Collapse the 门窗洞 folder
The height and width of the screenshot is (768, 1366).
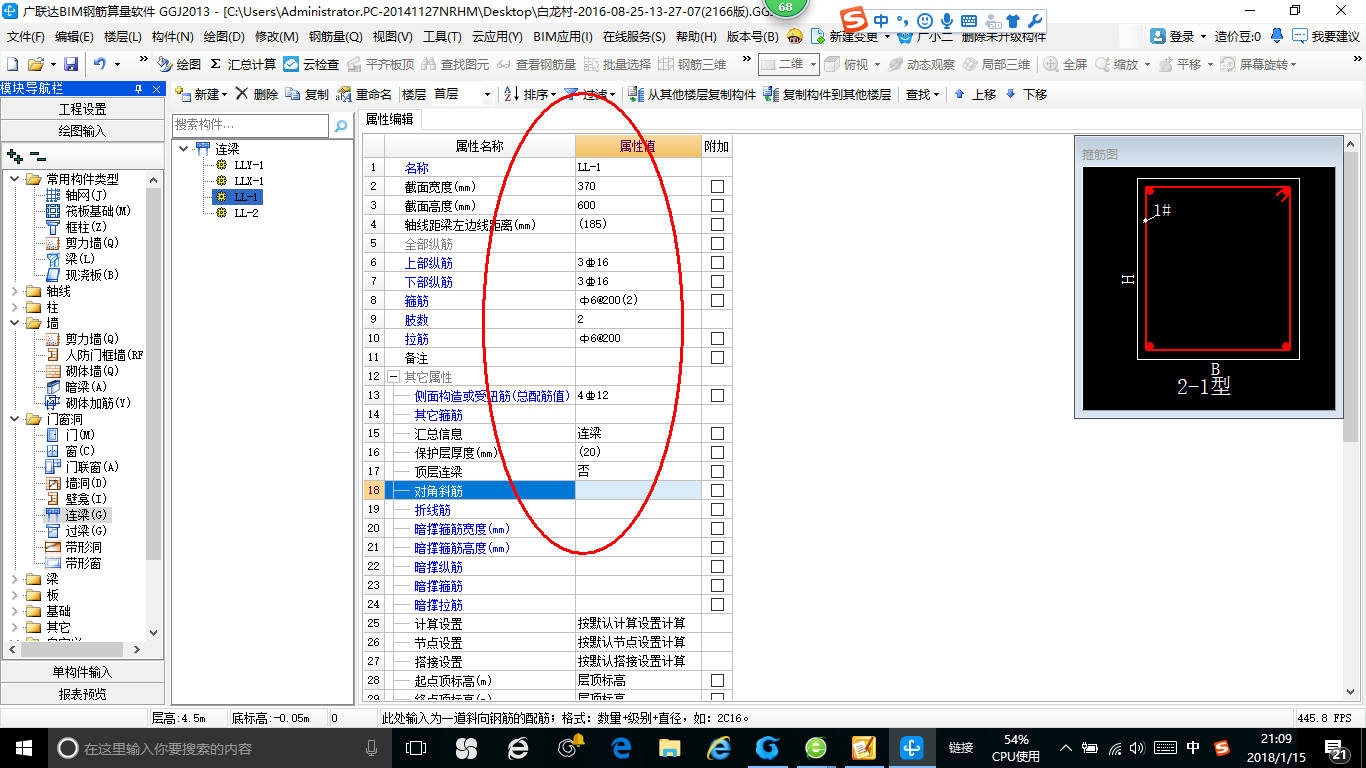15,419
